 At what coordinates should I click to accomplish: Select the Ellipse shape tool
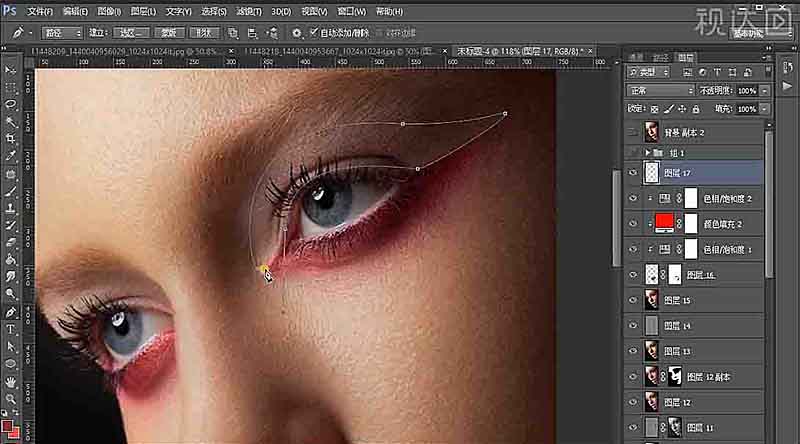pyautogui.click(x=10, y=364)
